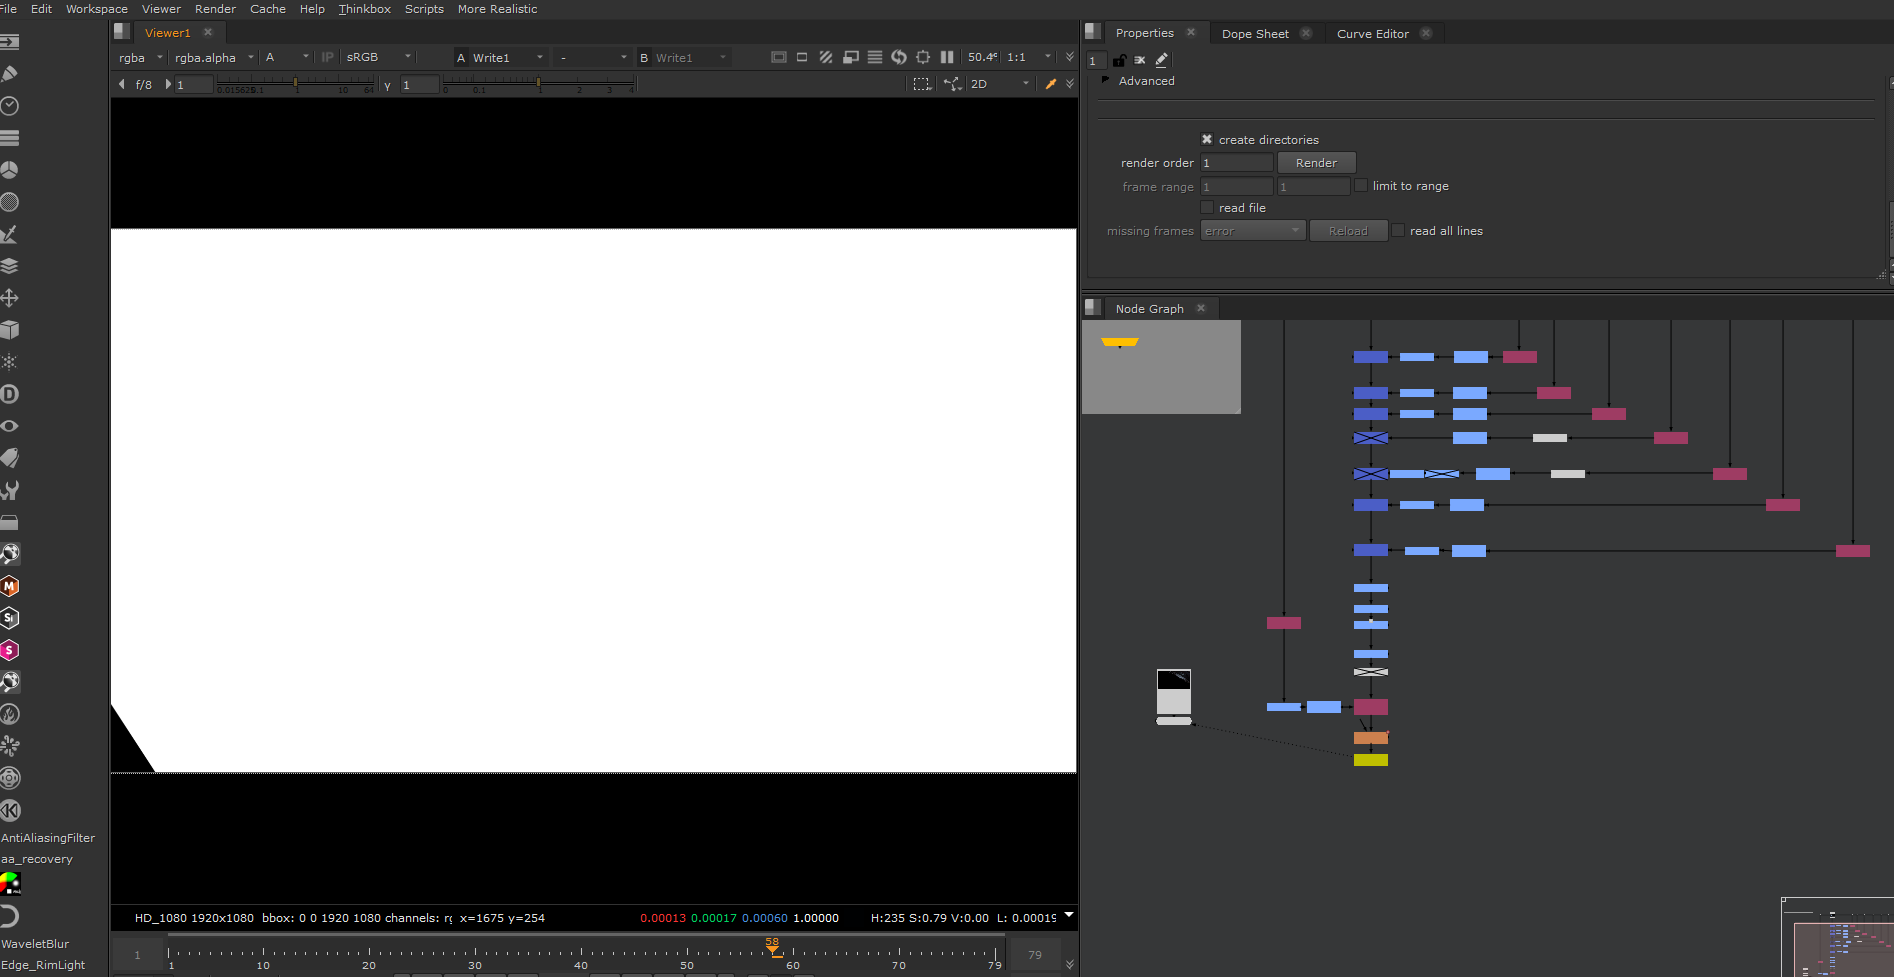Viewport: 1894px width, 977px height.
Task: Click the WaveletBlur toolbar entry
Action: click(x=35, y=944)
